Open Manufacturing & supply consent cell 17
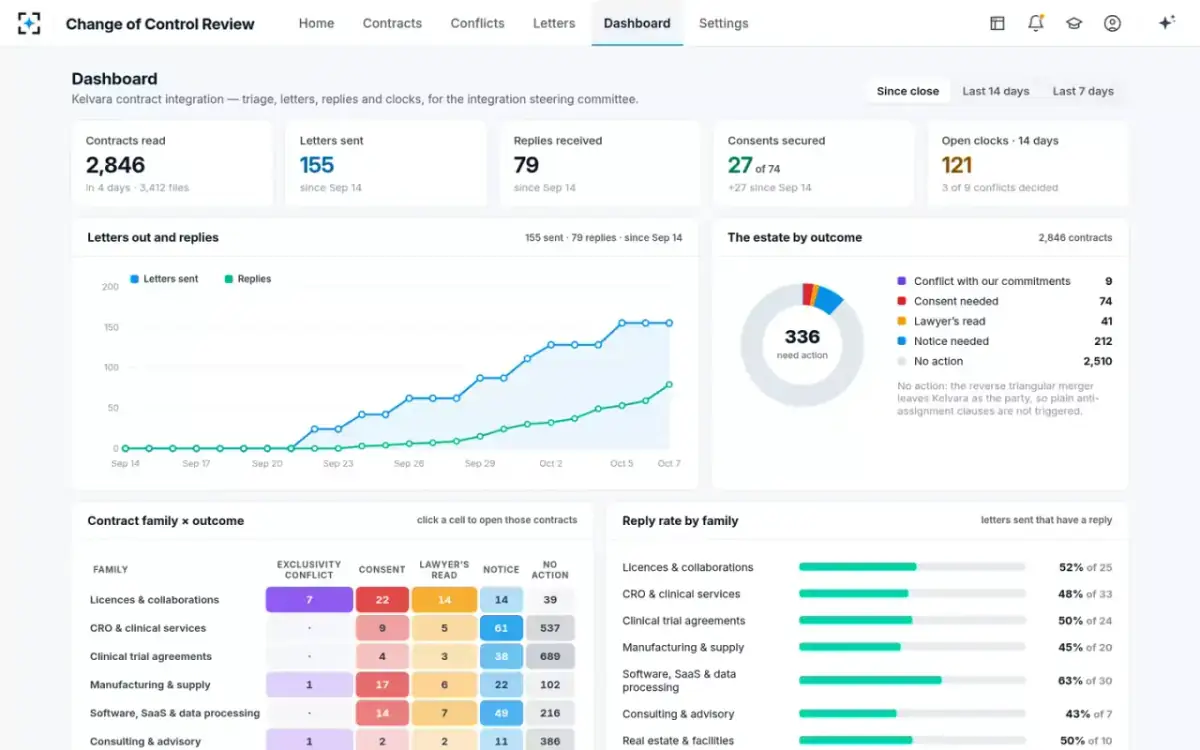 [382, 685]
